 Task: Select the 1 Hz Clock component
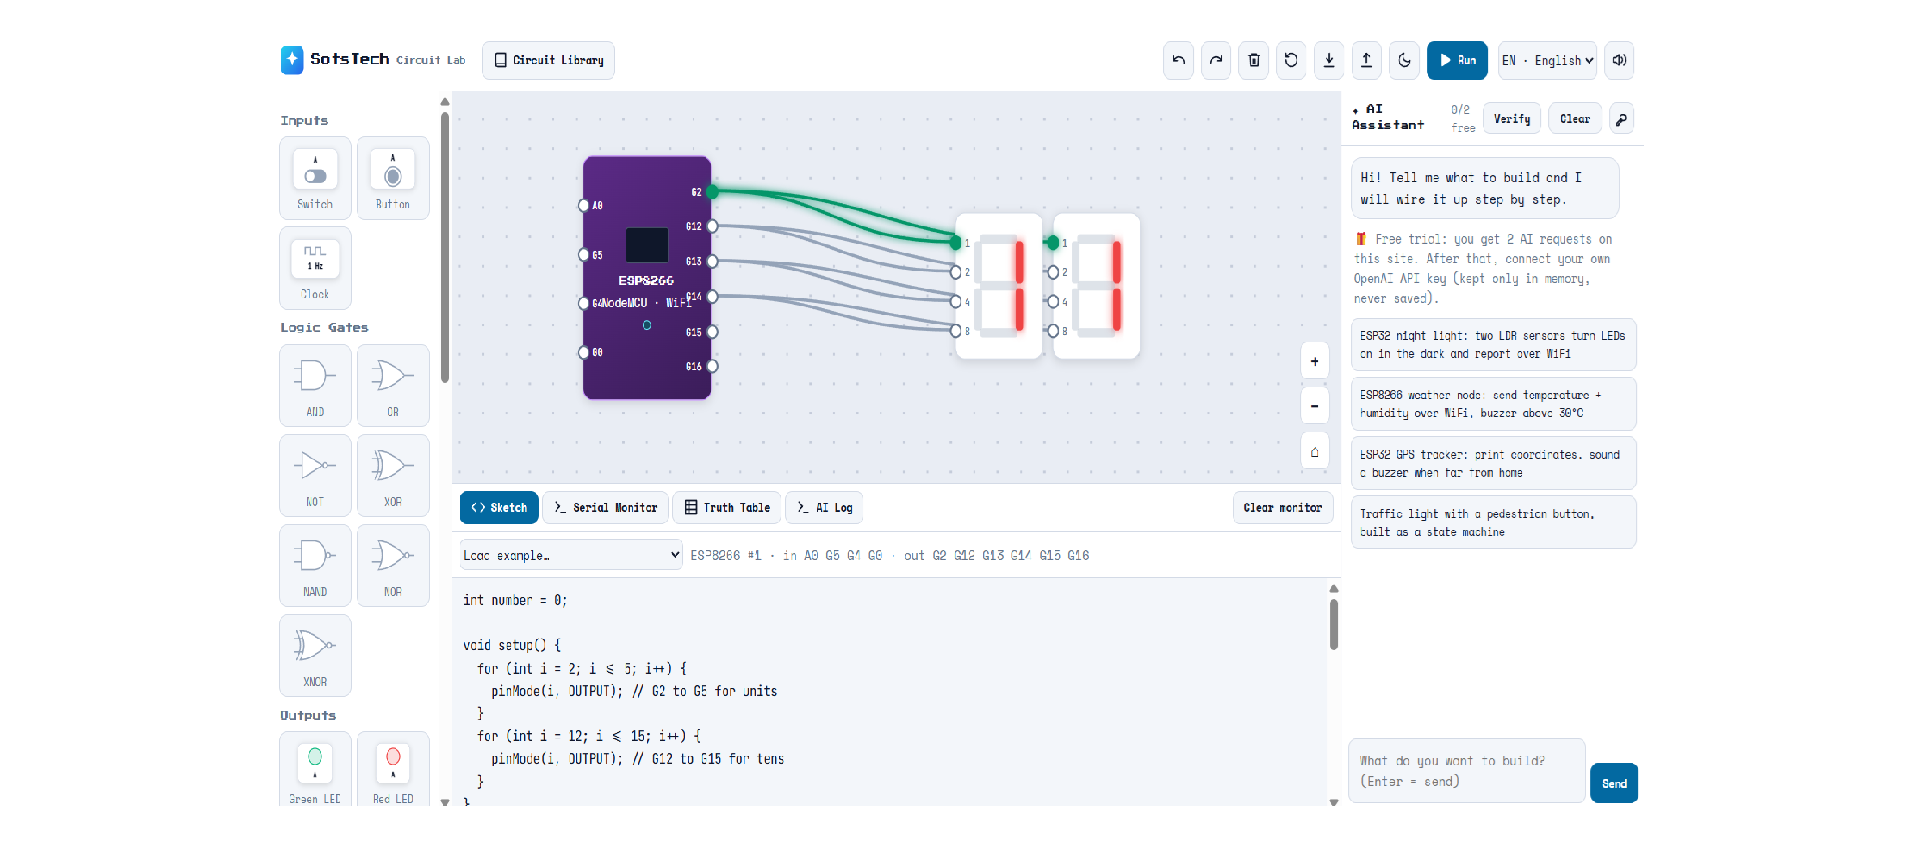(x=315, y=268)
